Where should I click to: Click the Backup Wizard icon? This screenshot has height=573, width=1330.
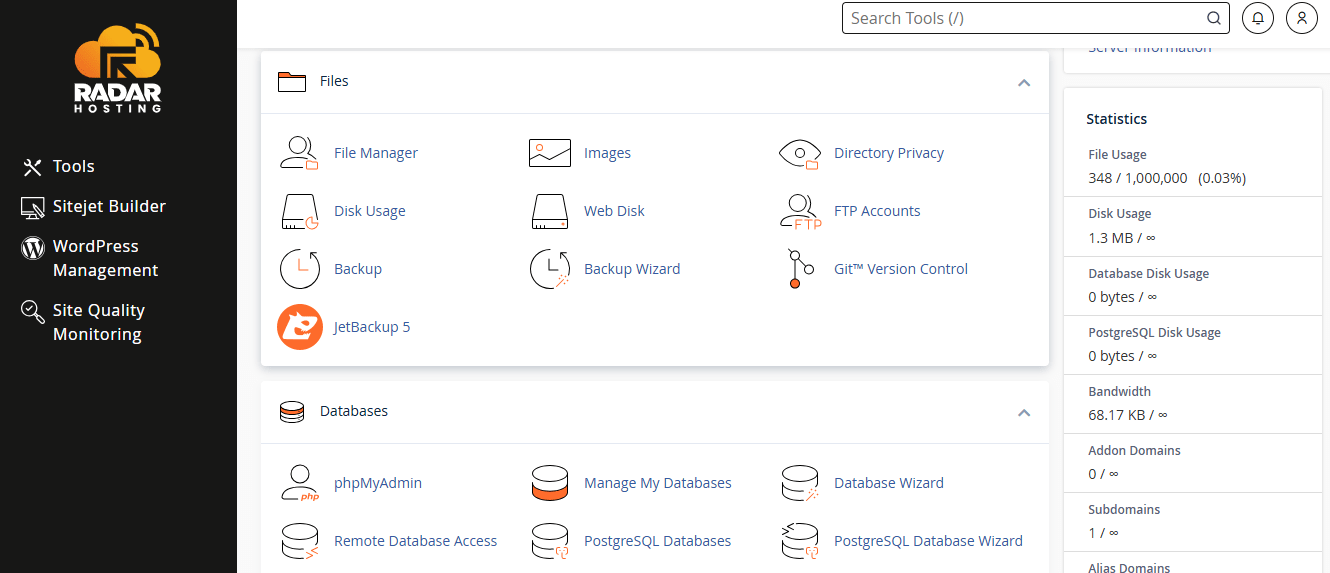(549, 269)
